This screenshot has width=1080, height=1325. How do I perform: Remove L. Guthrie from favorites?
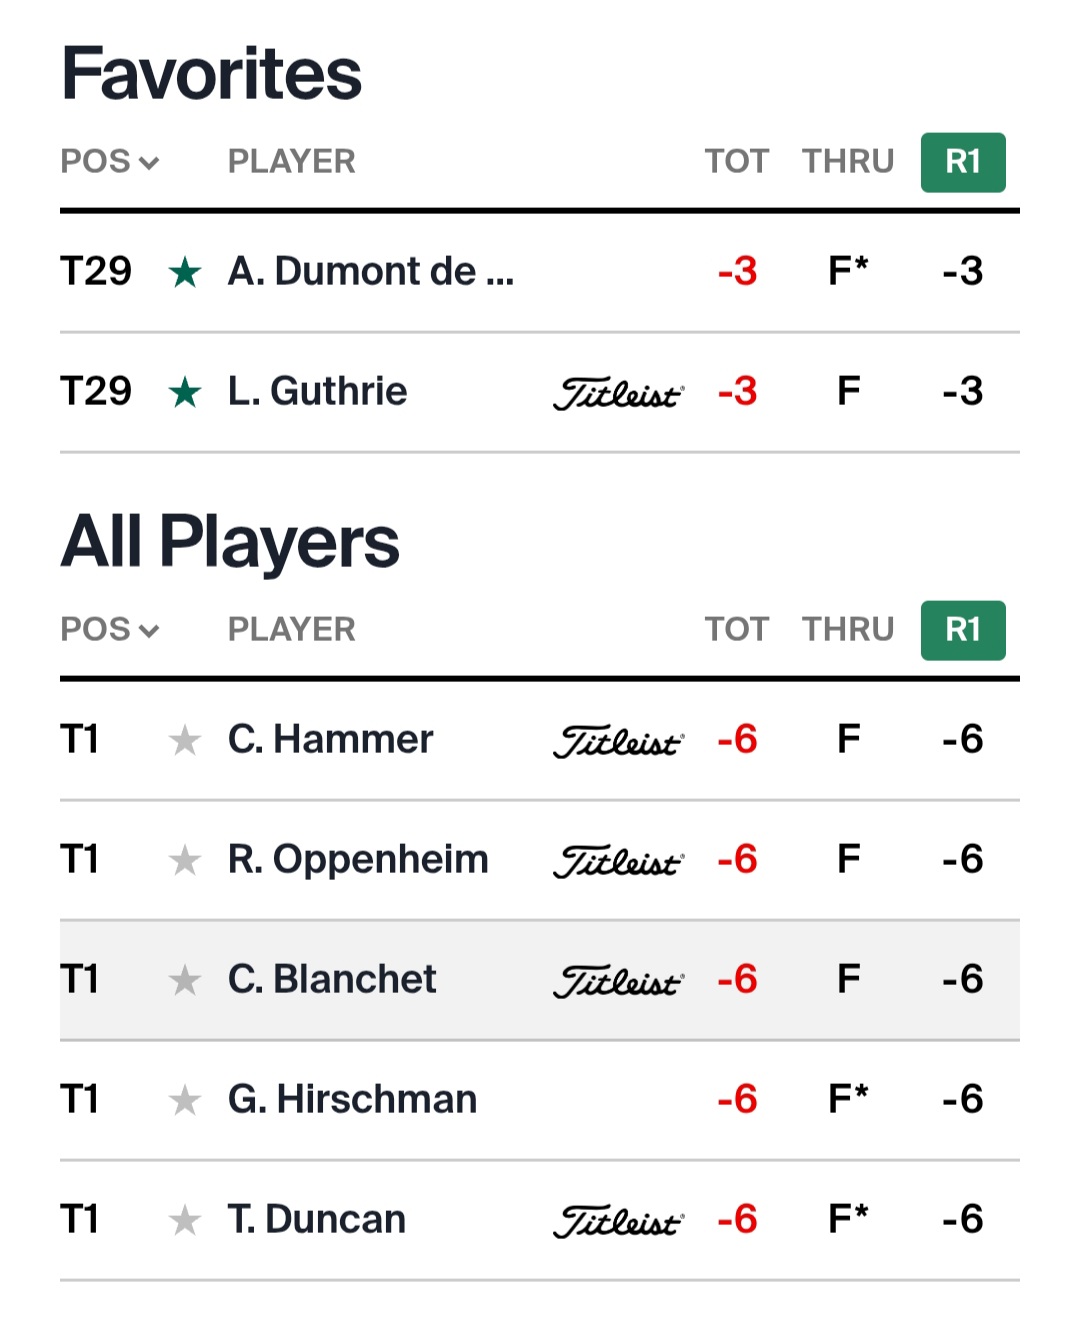click(185, 392)
